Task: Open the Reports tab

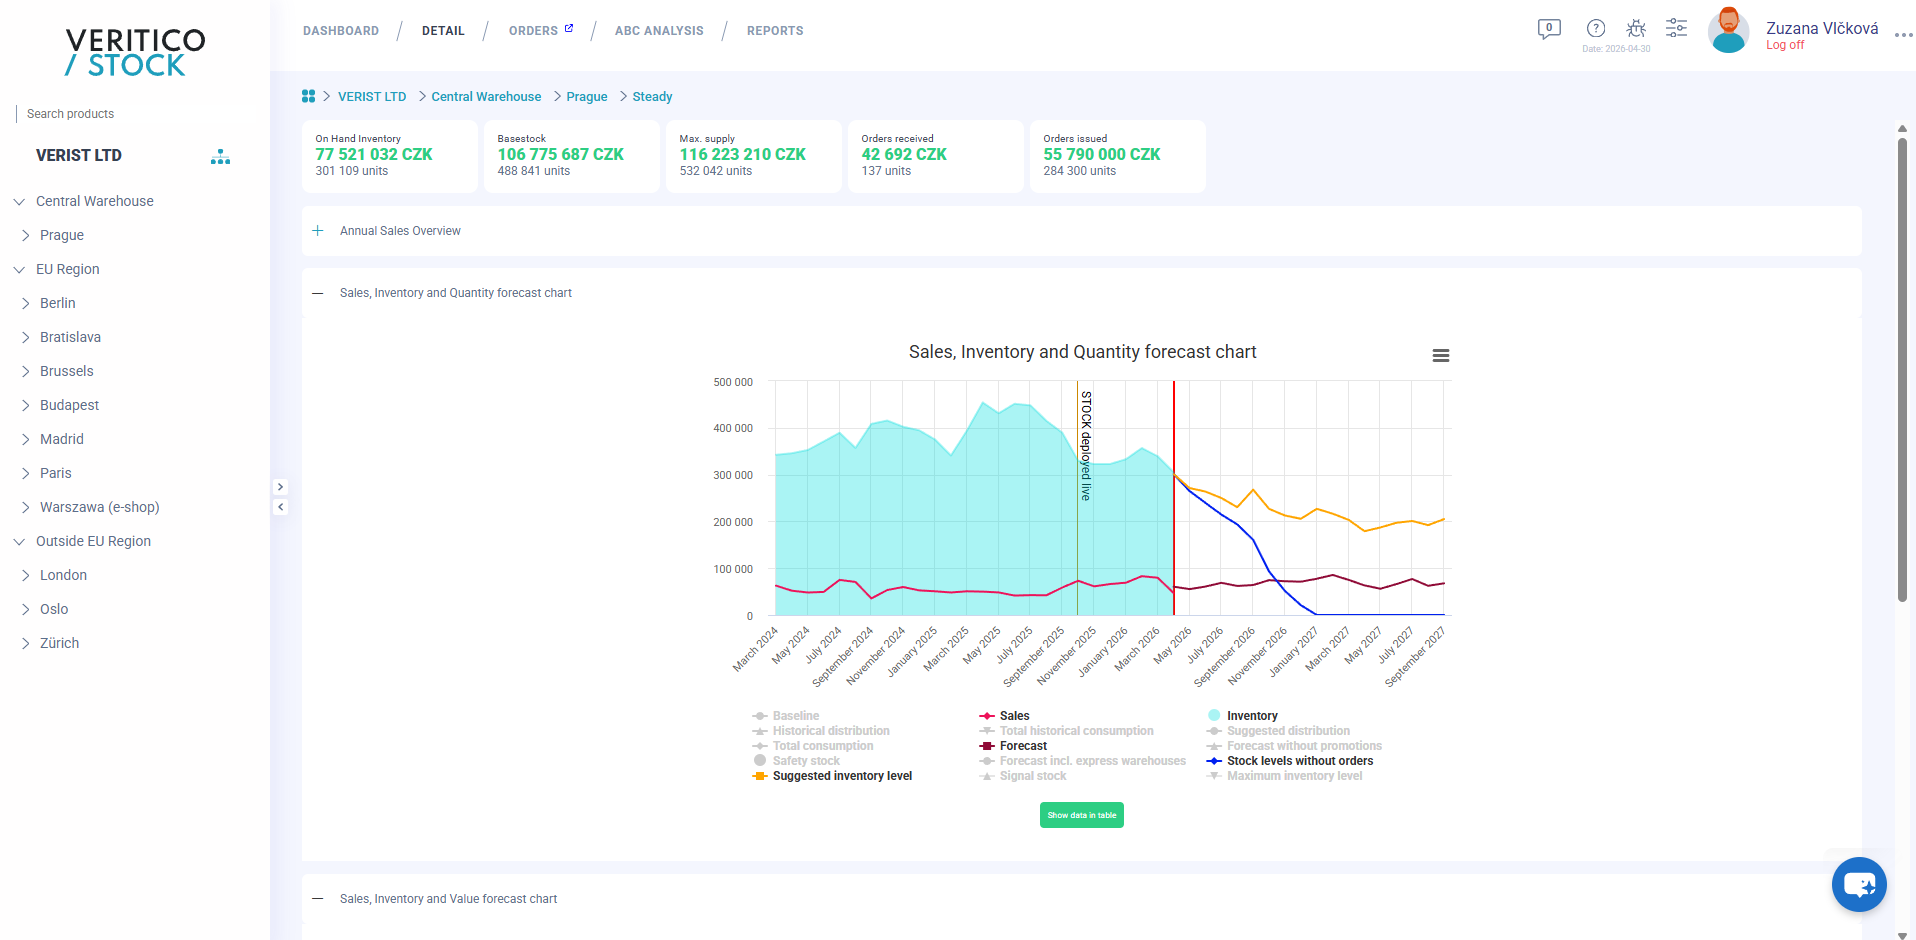Action: tap(775, 31)
